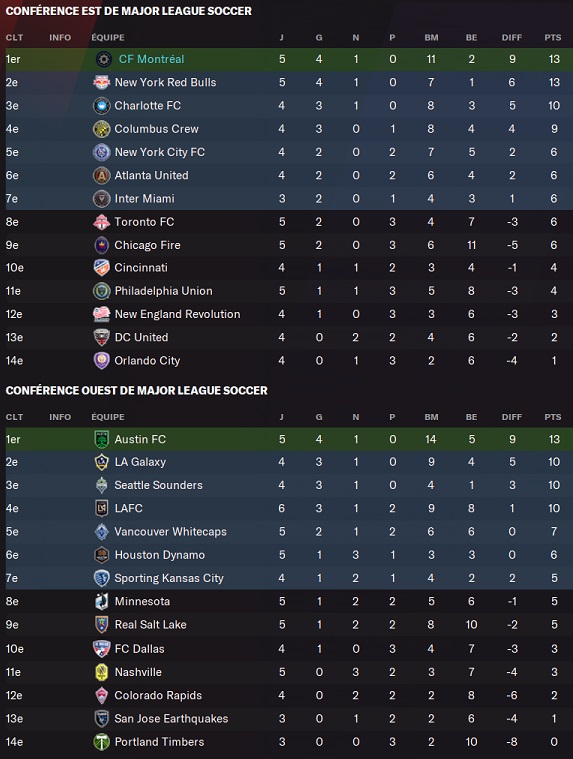573x759 pixels.
Task: Click the CF Montréal club crest
Action: [x=103, y=59]
